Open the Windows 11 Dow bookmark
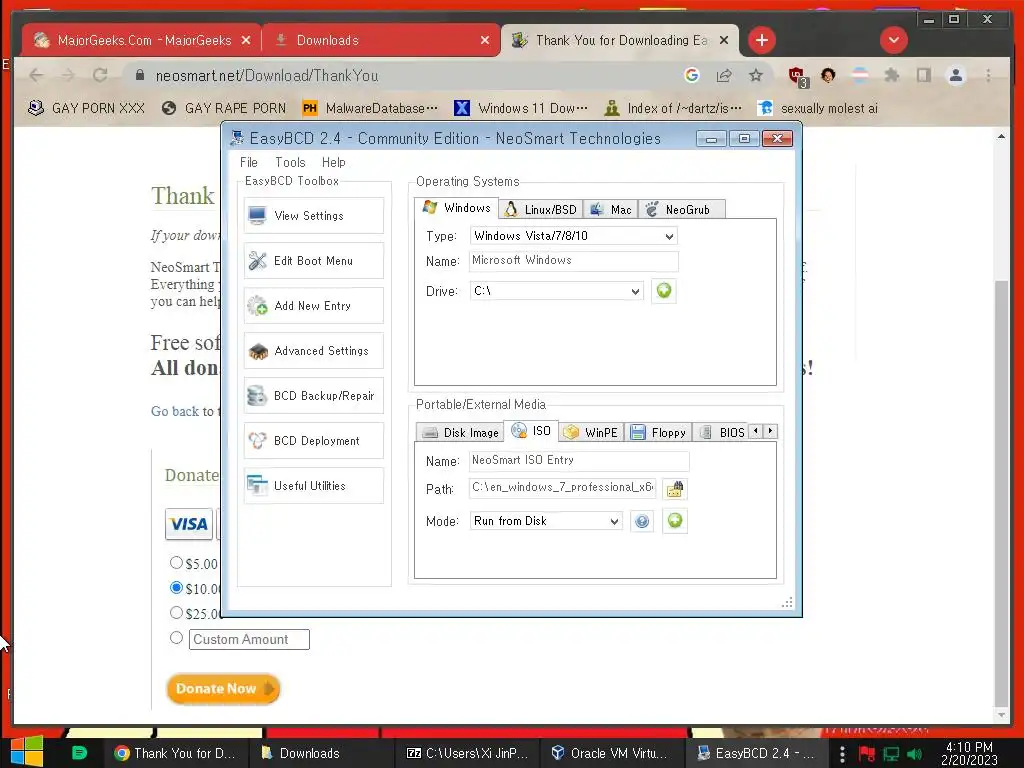 click(x=520, y=108)
